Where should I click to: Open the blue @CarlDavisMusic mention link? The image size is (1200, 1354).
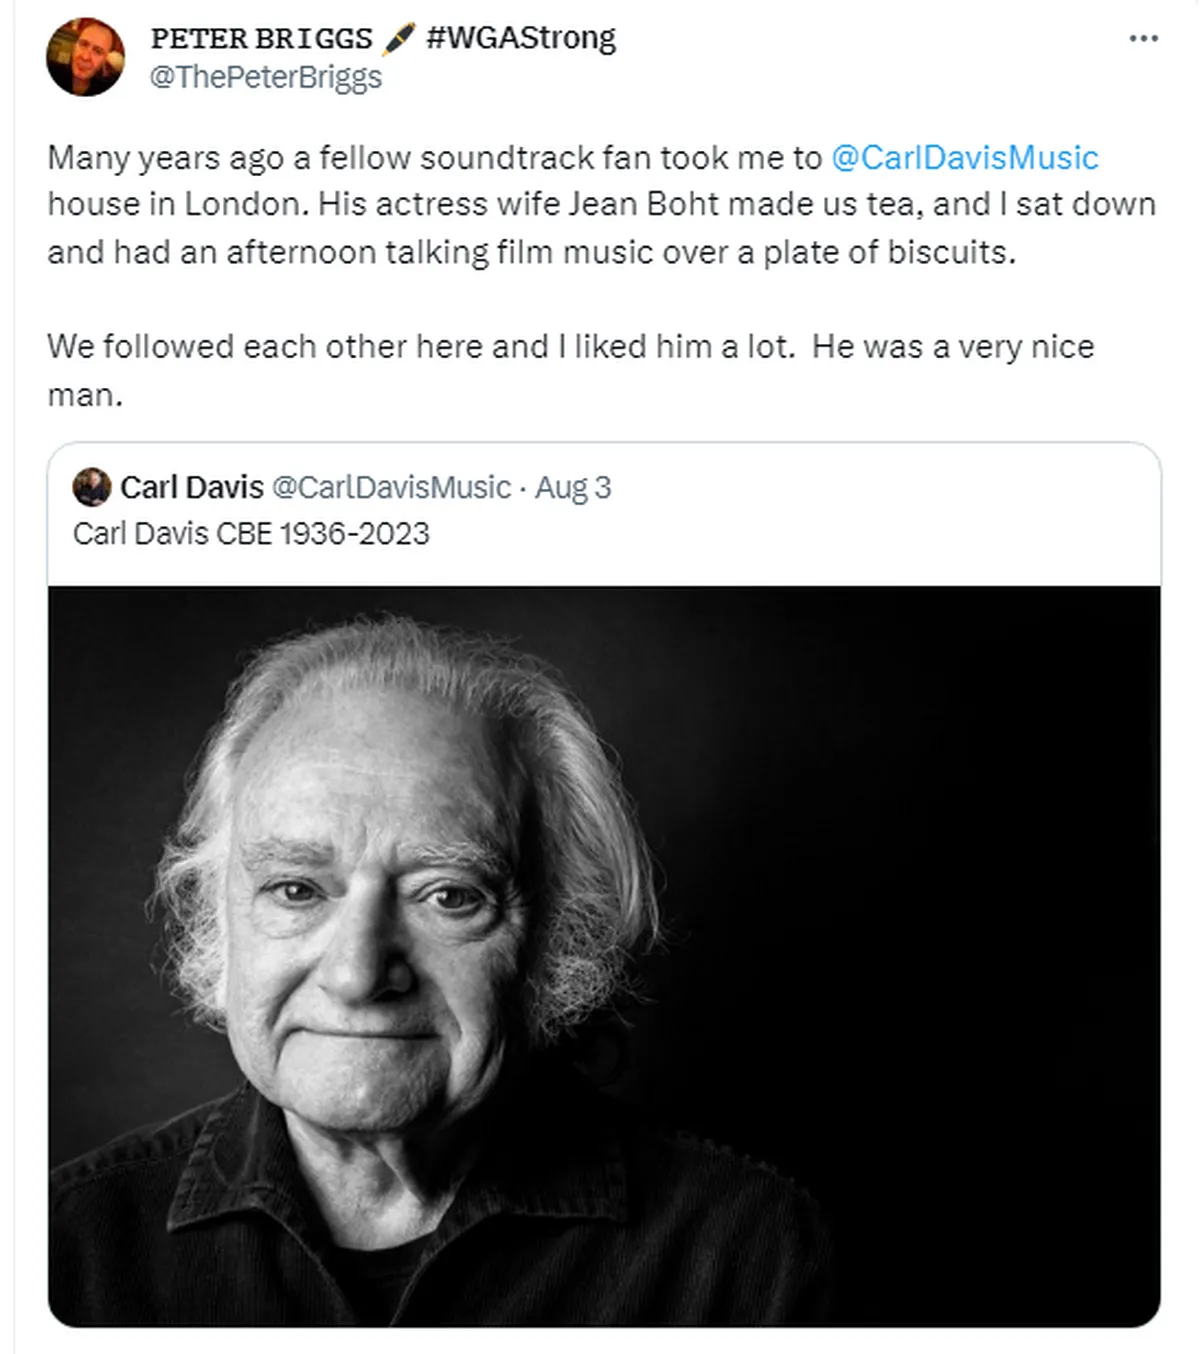click(x=965, y=156)
